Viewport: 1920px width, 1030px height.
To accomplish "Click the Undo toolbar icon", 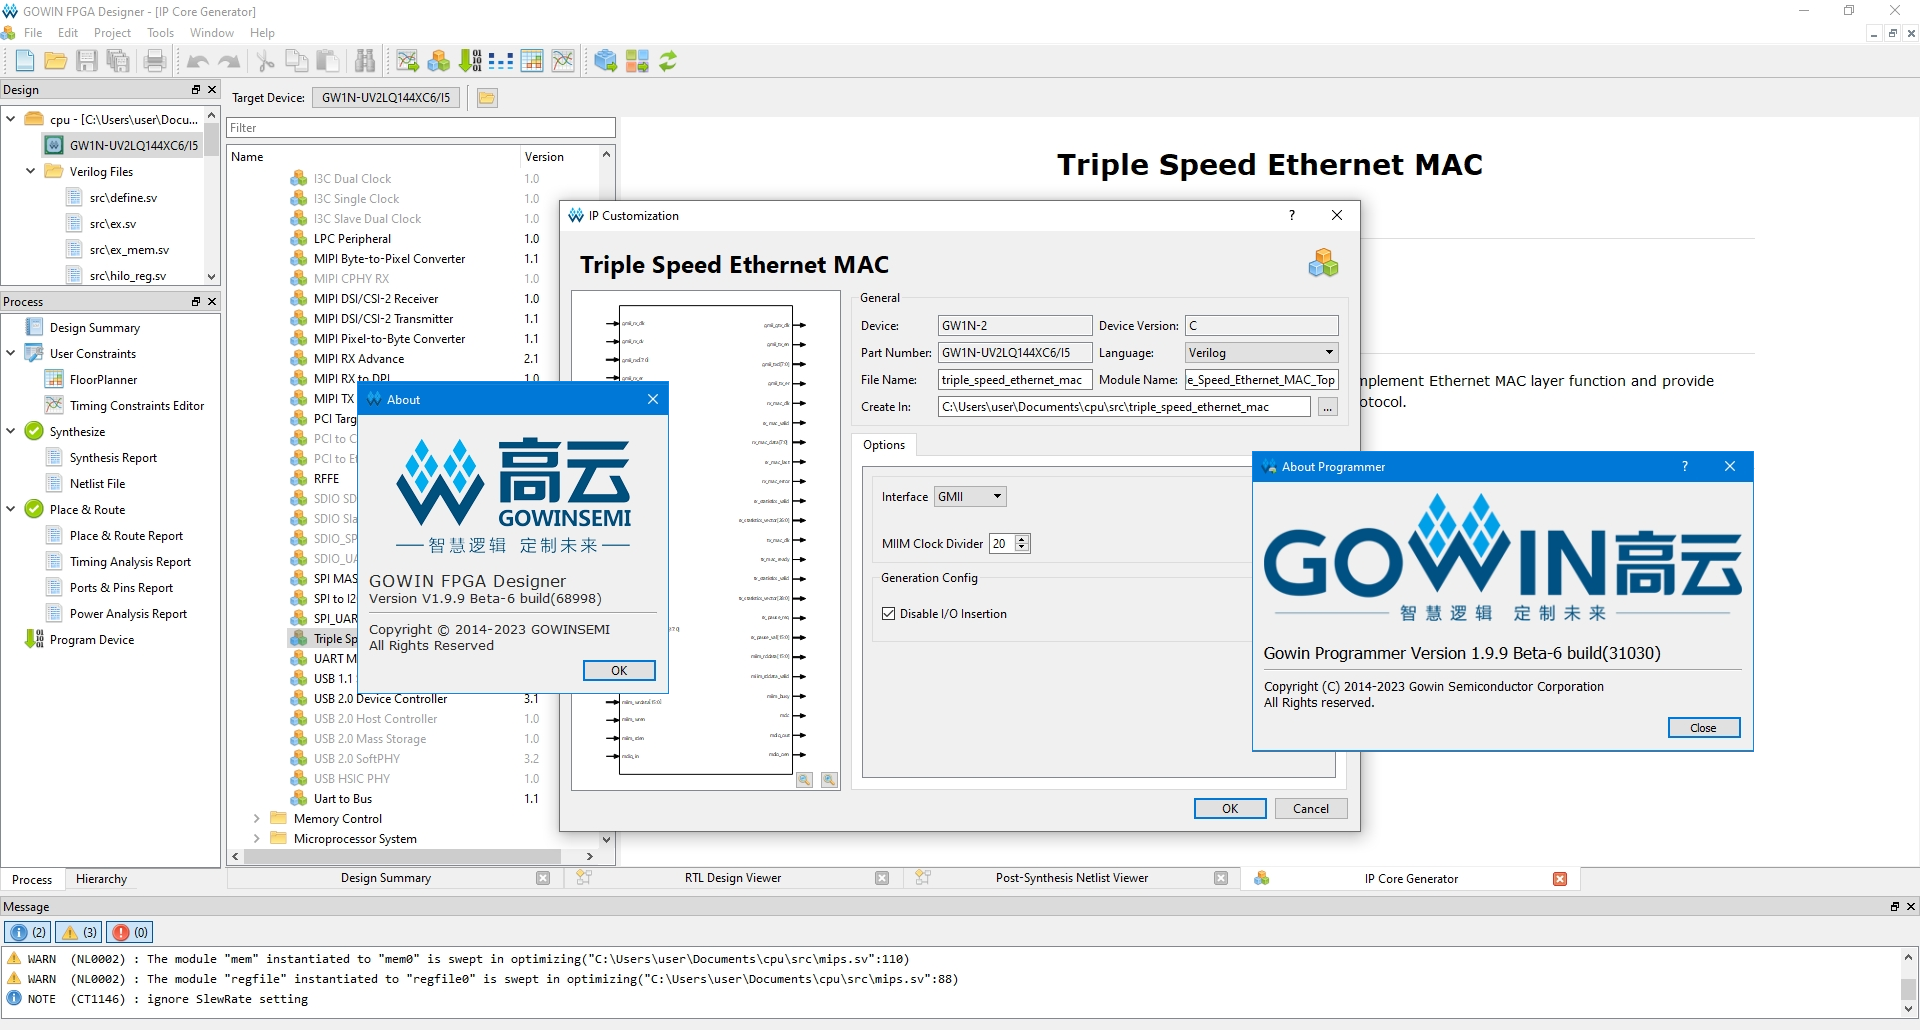I will click(198, 61).
